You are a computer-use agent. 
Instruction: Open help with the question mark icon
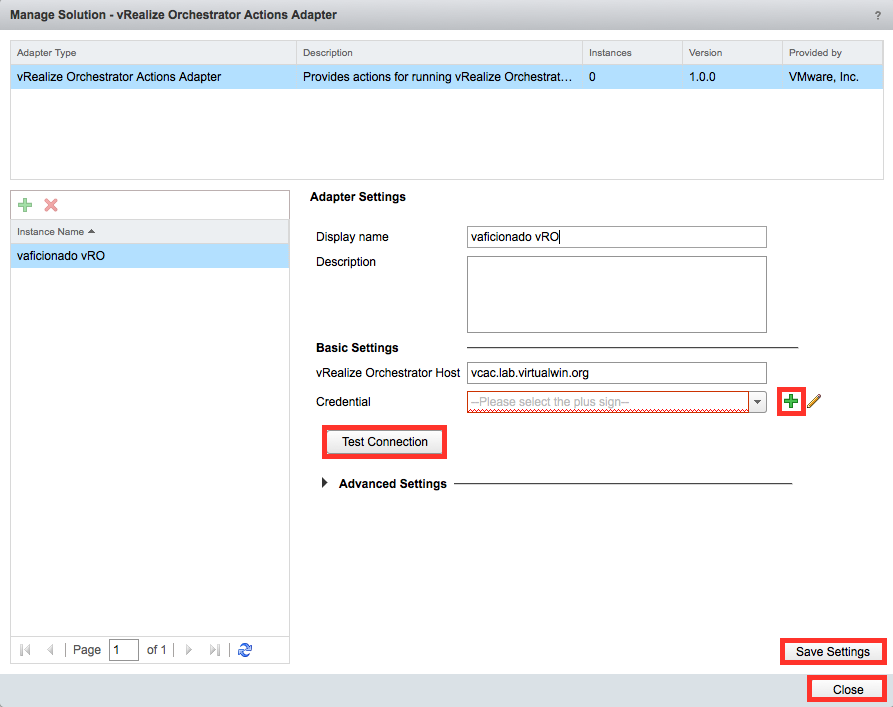(x=878, y=16)
